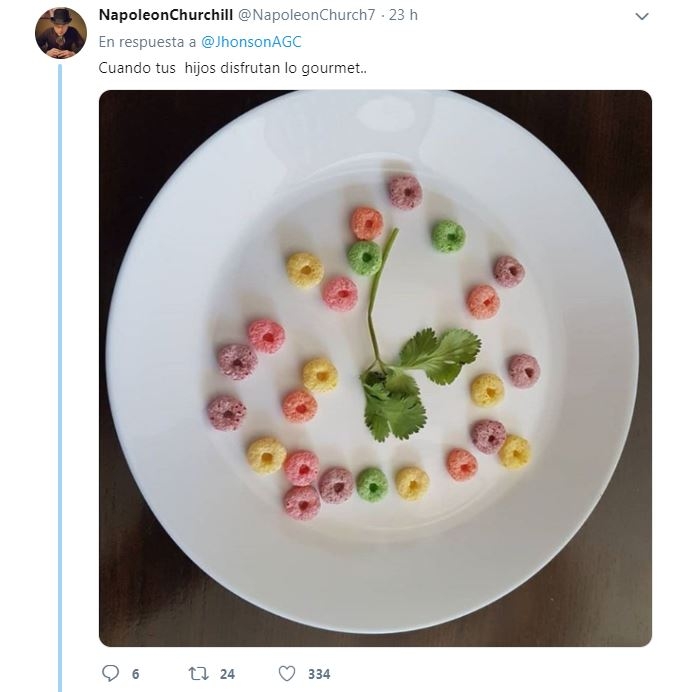This screenshot has width=688, height=692.
Task: Retweet this post using the arrows icon
Action: coord(198,673)
